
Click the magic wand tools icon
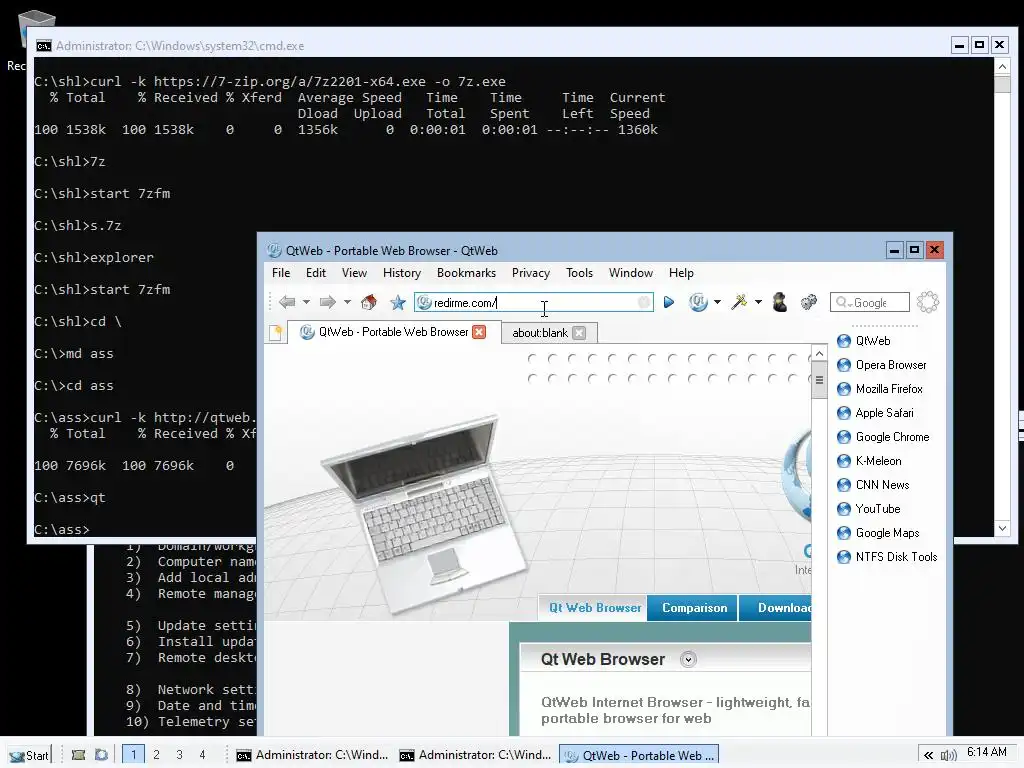click(739, 302)
